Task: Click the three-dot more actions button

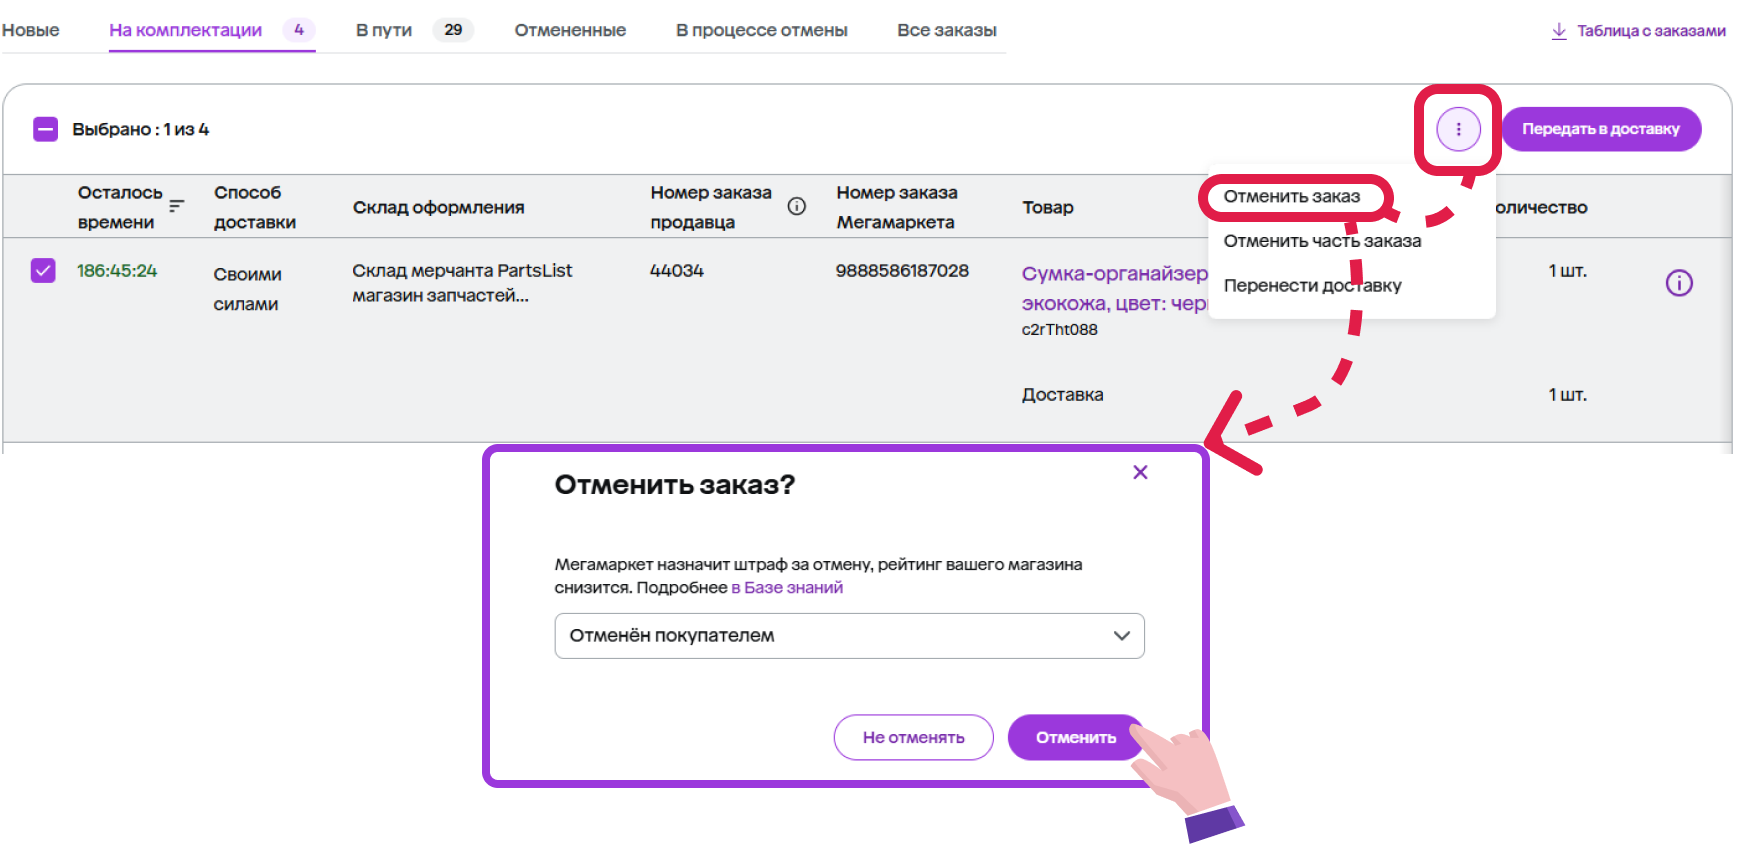Action: (x=1458, y=129)
